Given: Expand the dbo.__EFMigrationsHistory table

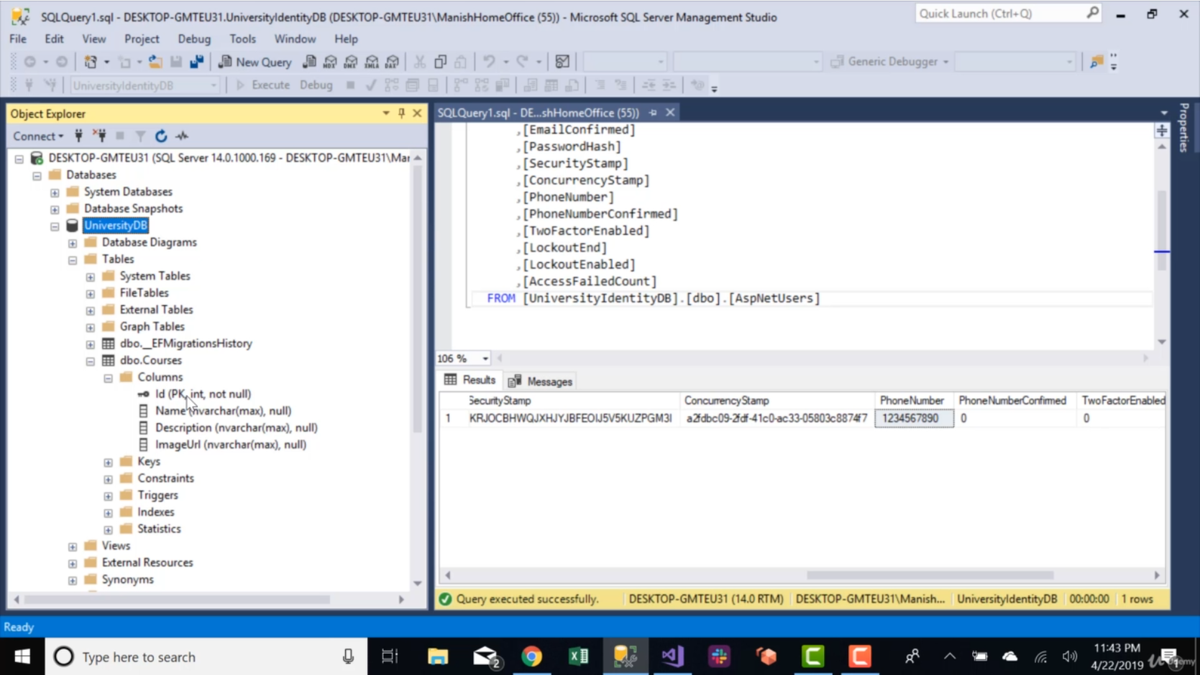Looking at the screenshot, I should pyautogui.click(x=90, y=344).
